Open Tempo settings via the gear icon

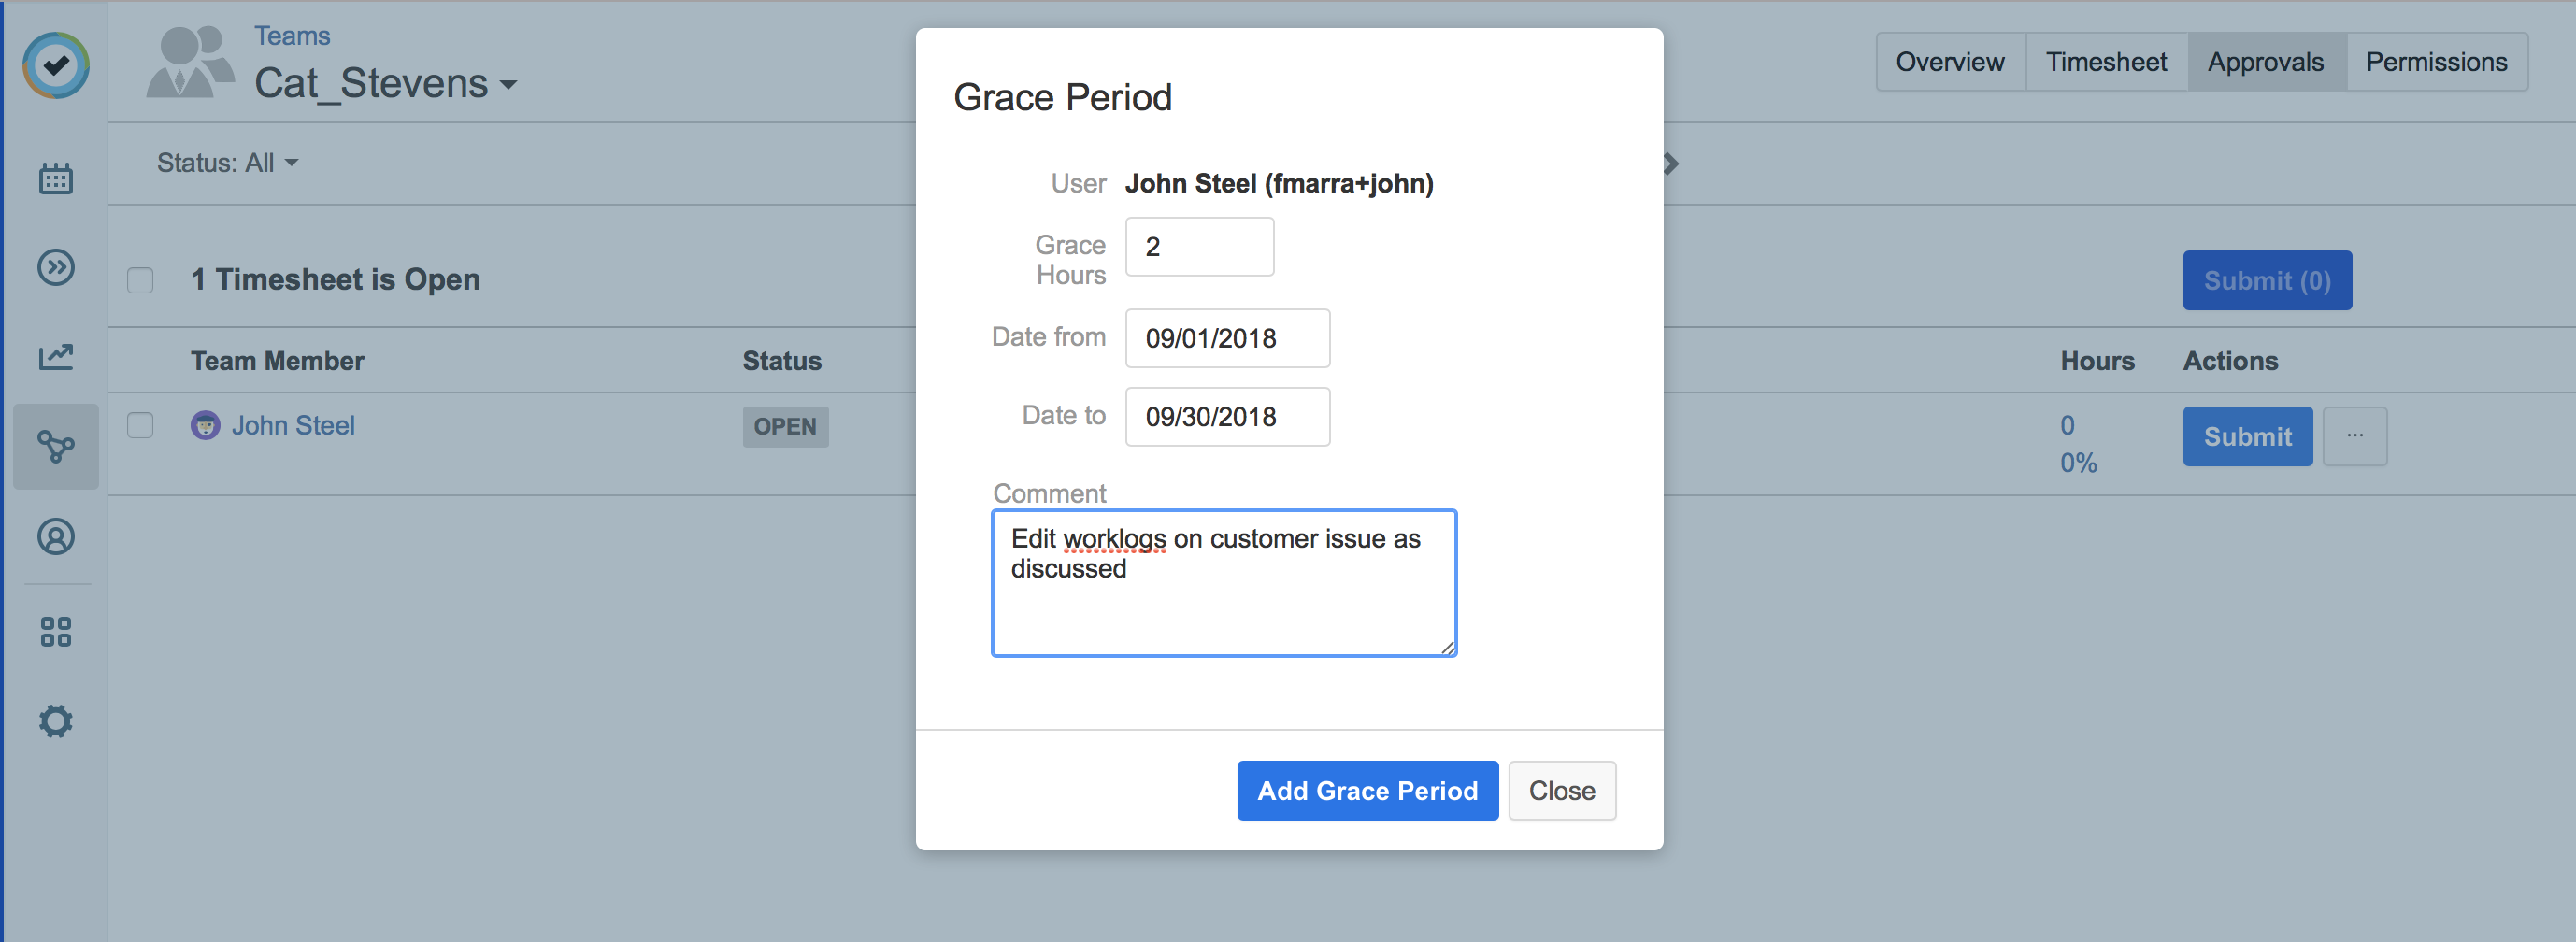56,720
